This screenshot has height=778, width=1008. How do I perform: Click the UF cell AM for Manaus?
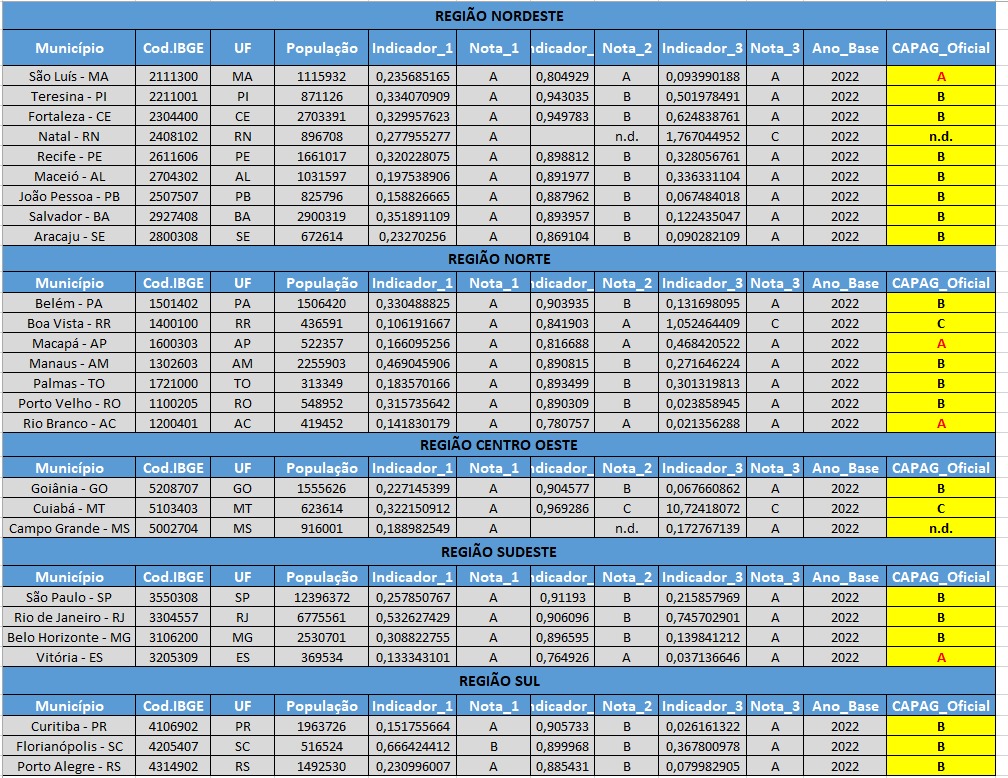pos(242,363)
